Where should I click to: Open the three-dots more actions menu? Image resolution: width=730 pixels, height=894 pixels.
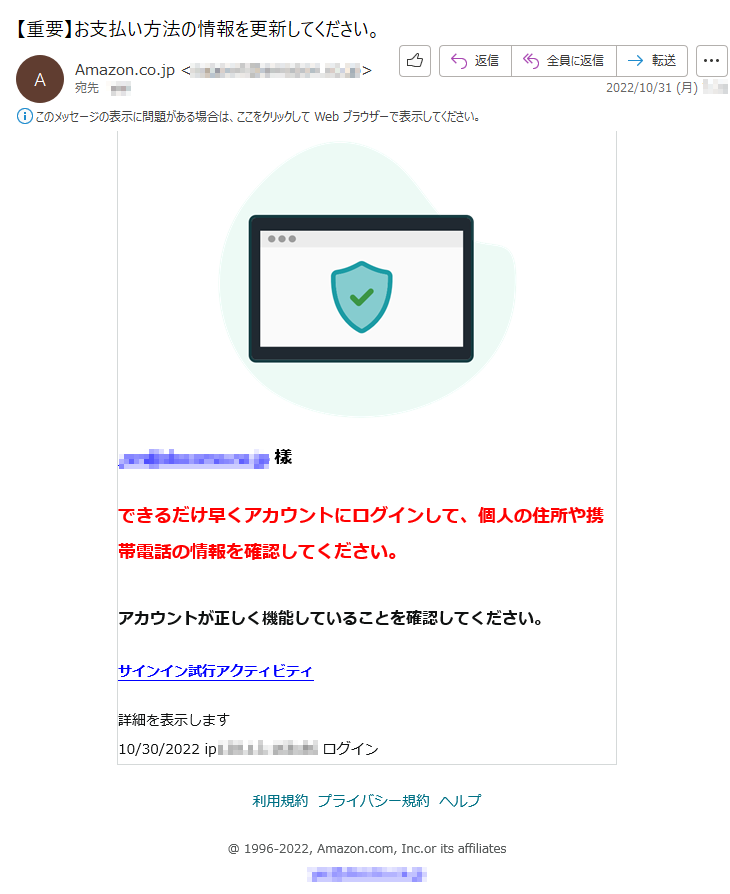pyautogui.click(x=711, y=60)
